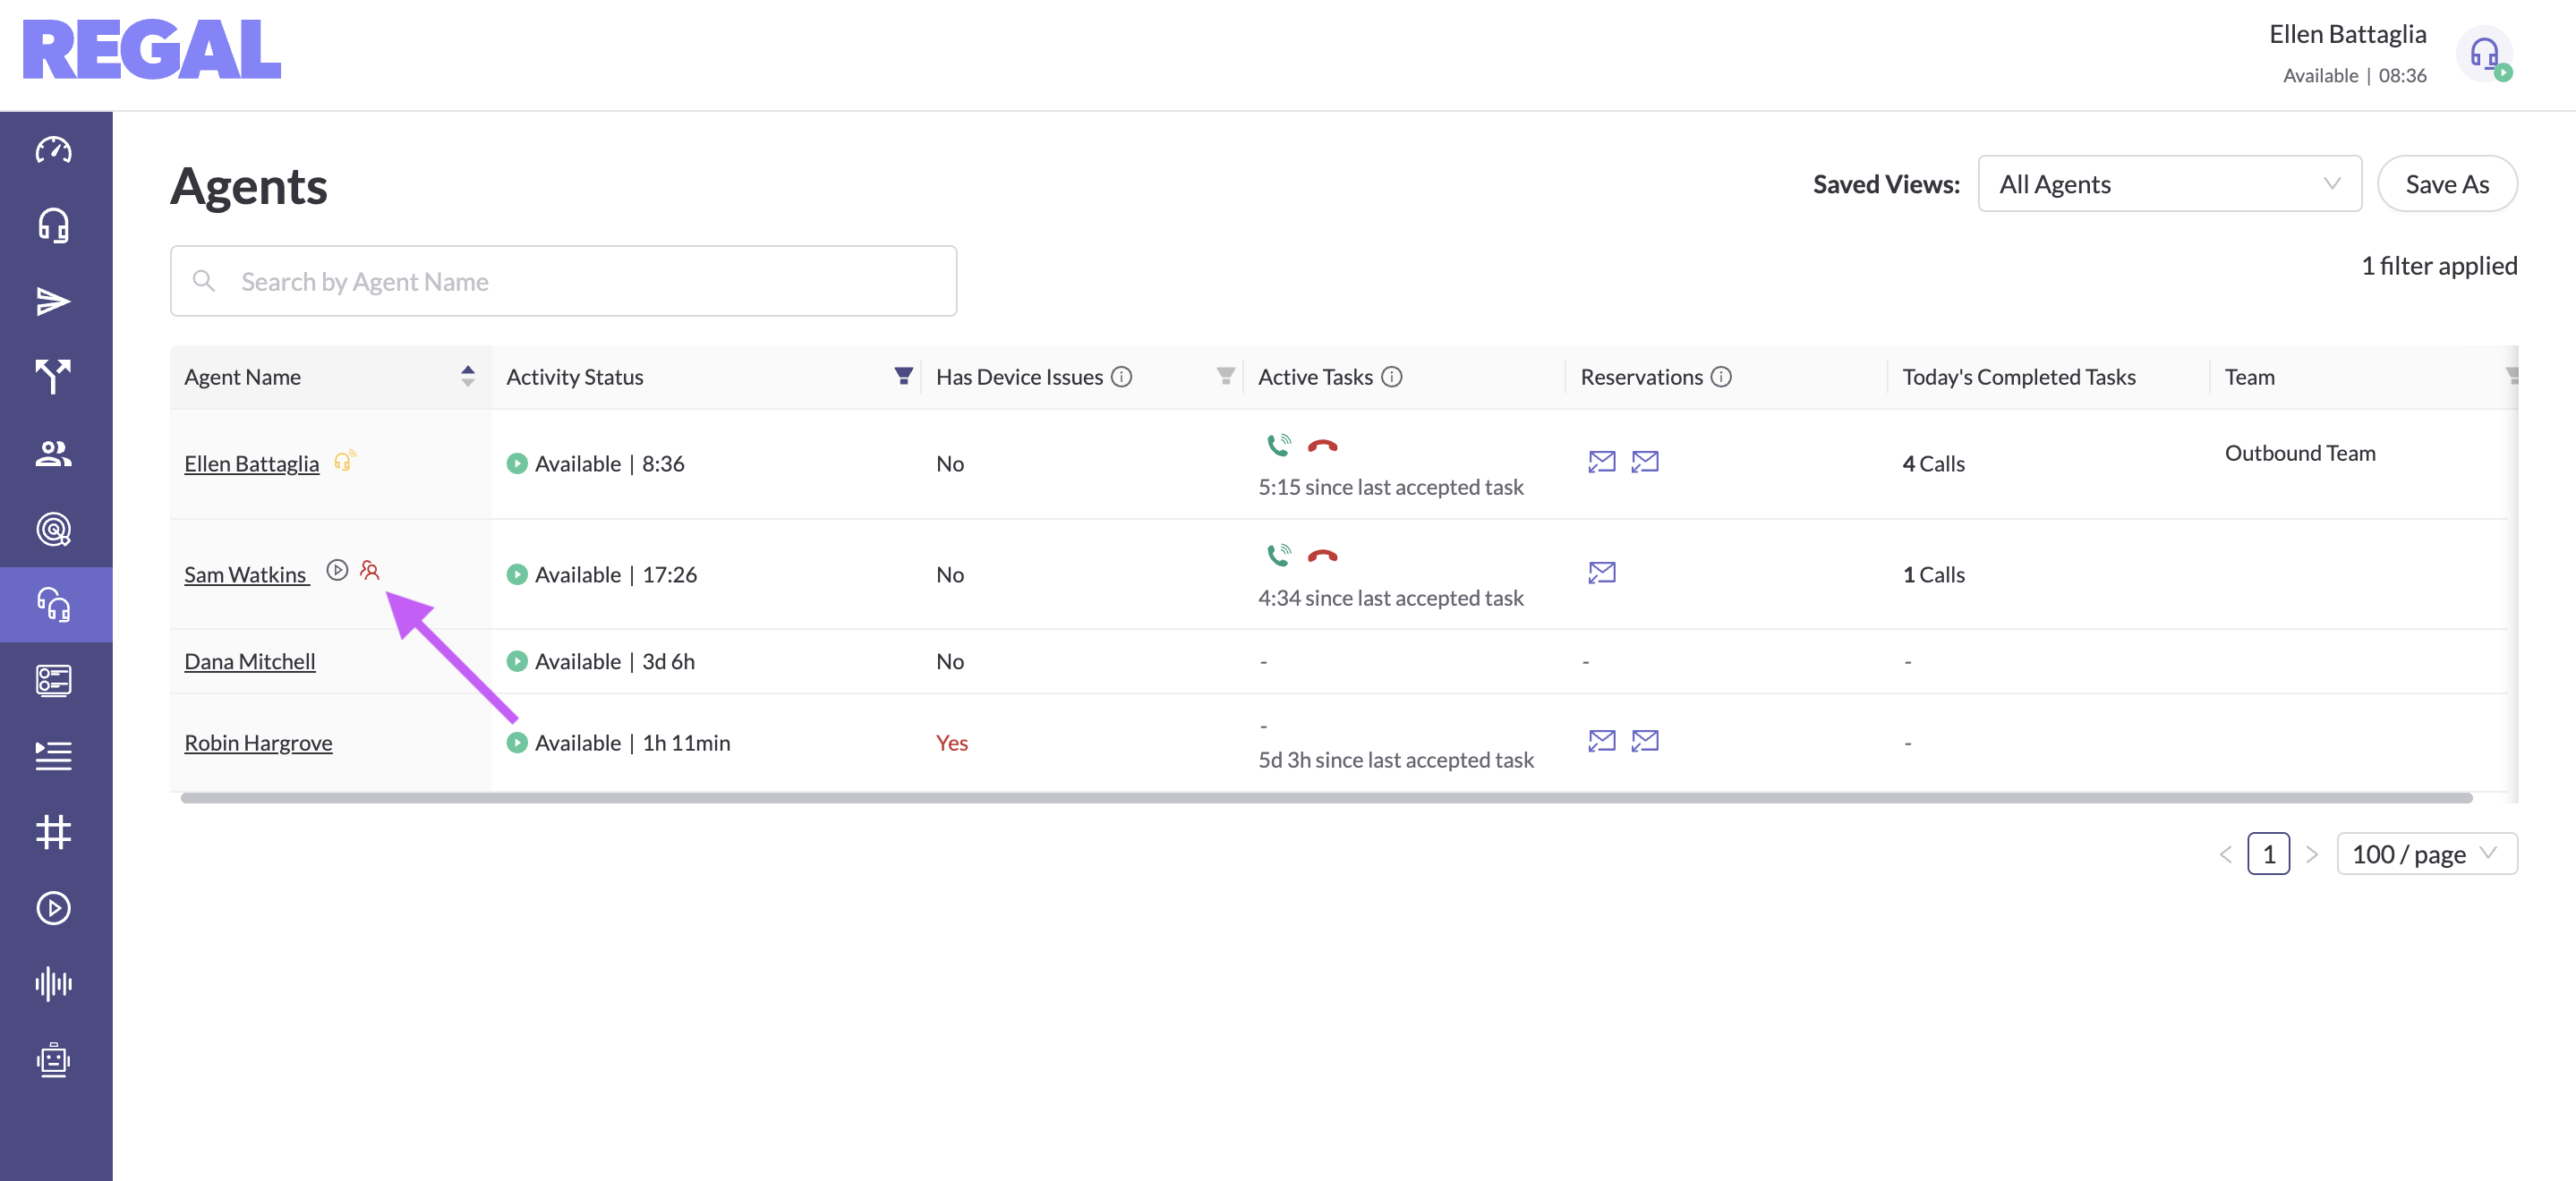The height and width of the screenshot is (1181, 2576).
Task: Click the headset status avatar at top right
Action: click(x=2486, y=54)
